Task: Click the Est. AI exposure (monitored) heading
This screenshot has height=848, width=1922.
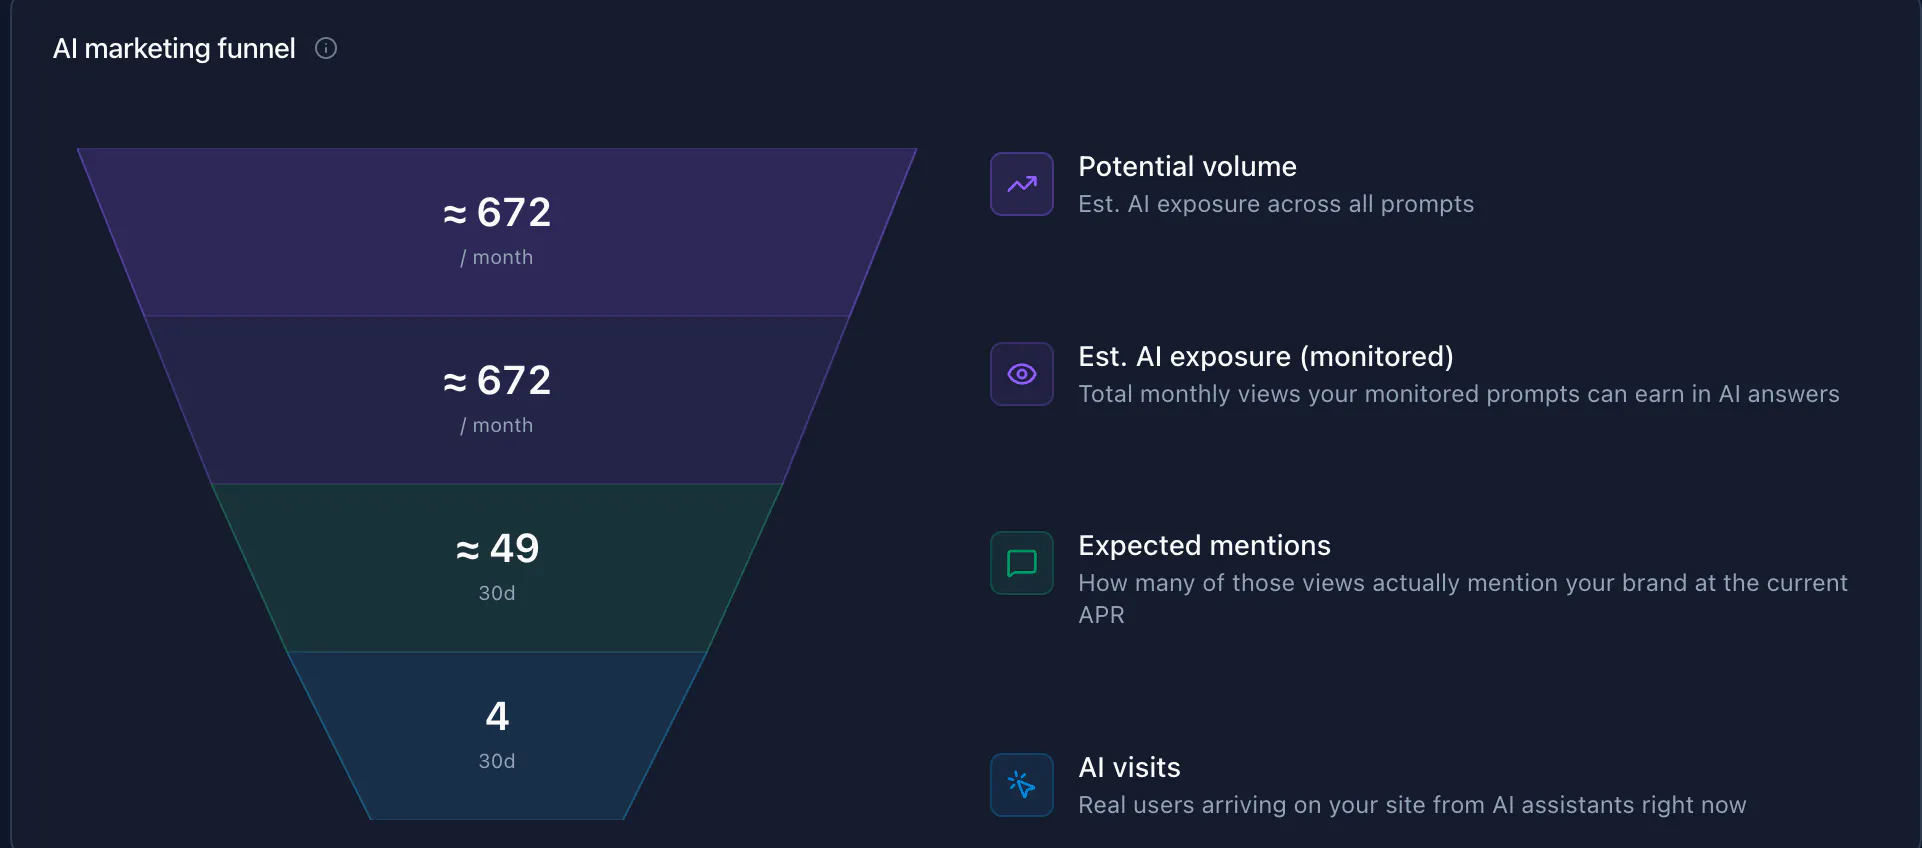Action: pyautogui.click(x=1266, y=356)
